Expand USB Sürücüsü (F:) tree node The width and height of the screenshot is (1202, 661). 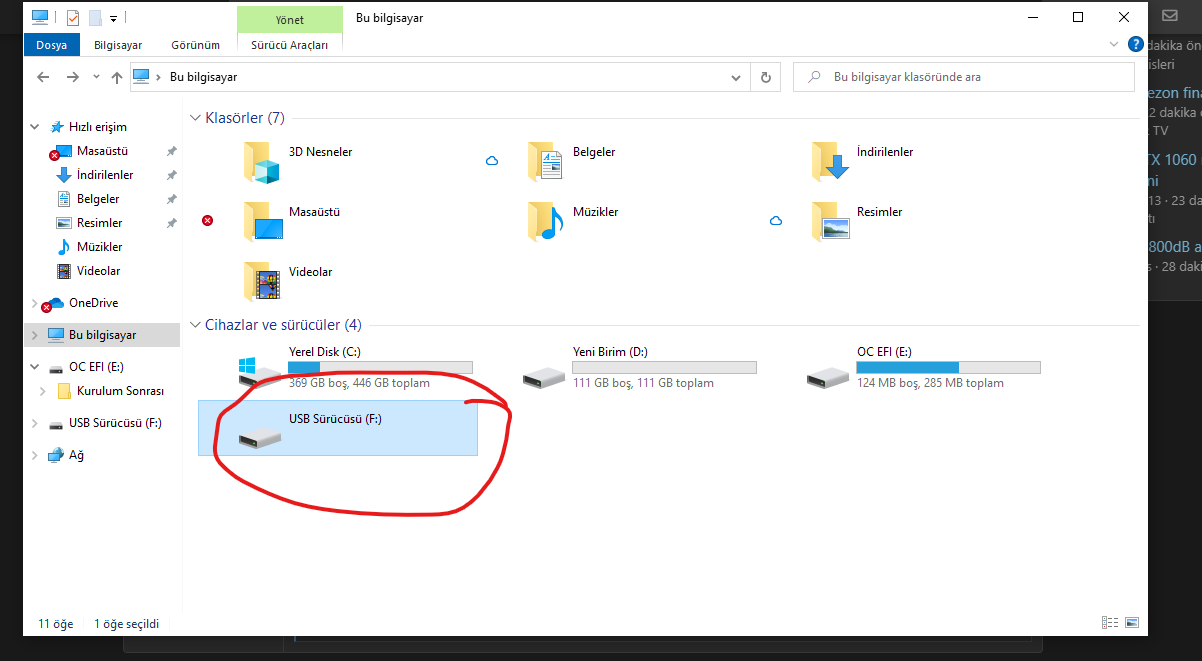(35, 423)
